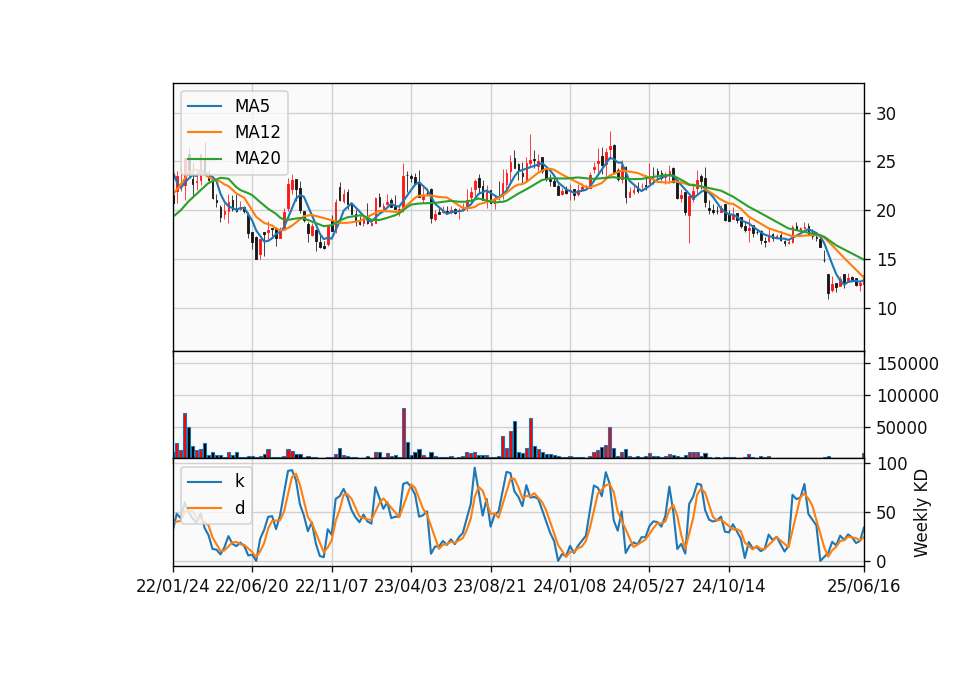Click the MA5 legend label
The image size is (960, 690).
(x=252, y=106)
